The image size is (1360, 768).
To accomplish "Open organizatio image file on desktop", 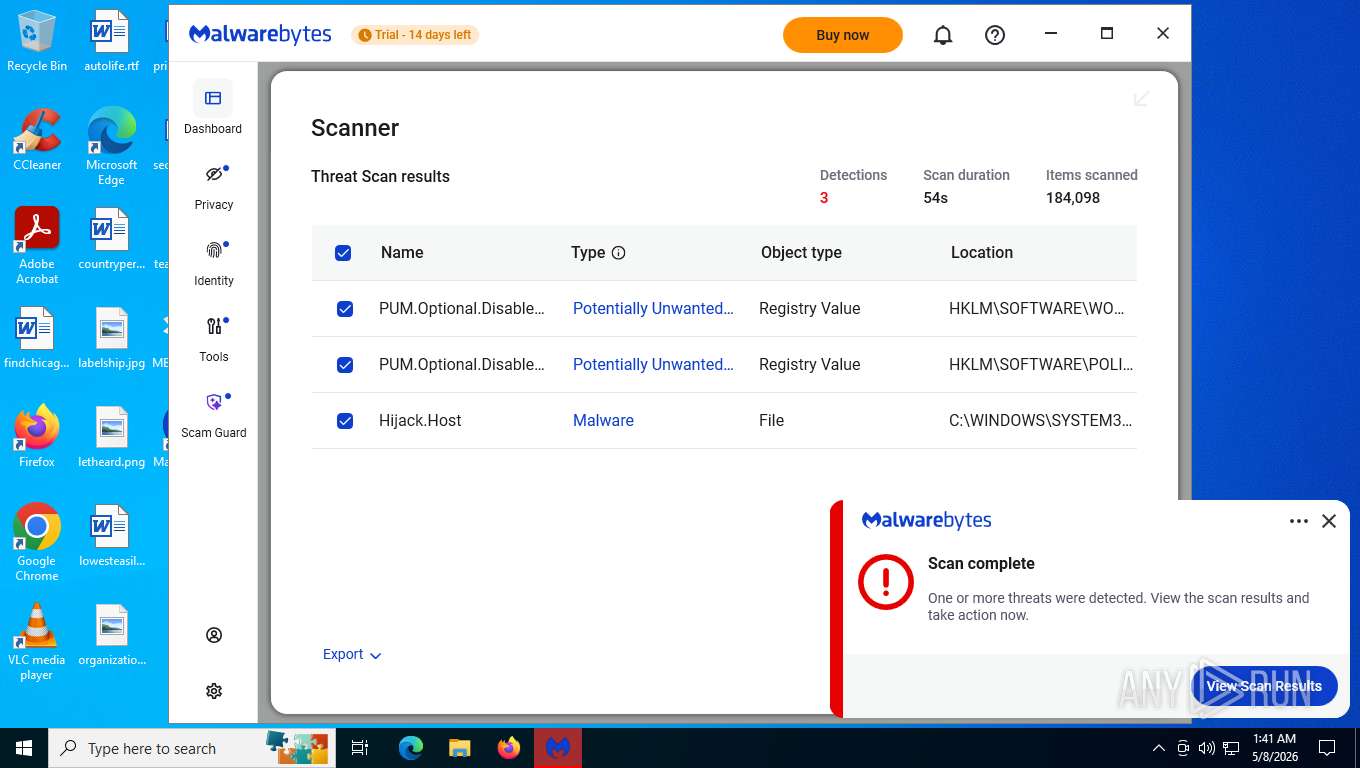I will (111, 635).
